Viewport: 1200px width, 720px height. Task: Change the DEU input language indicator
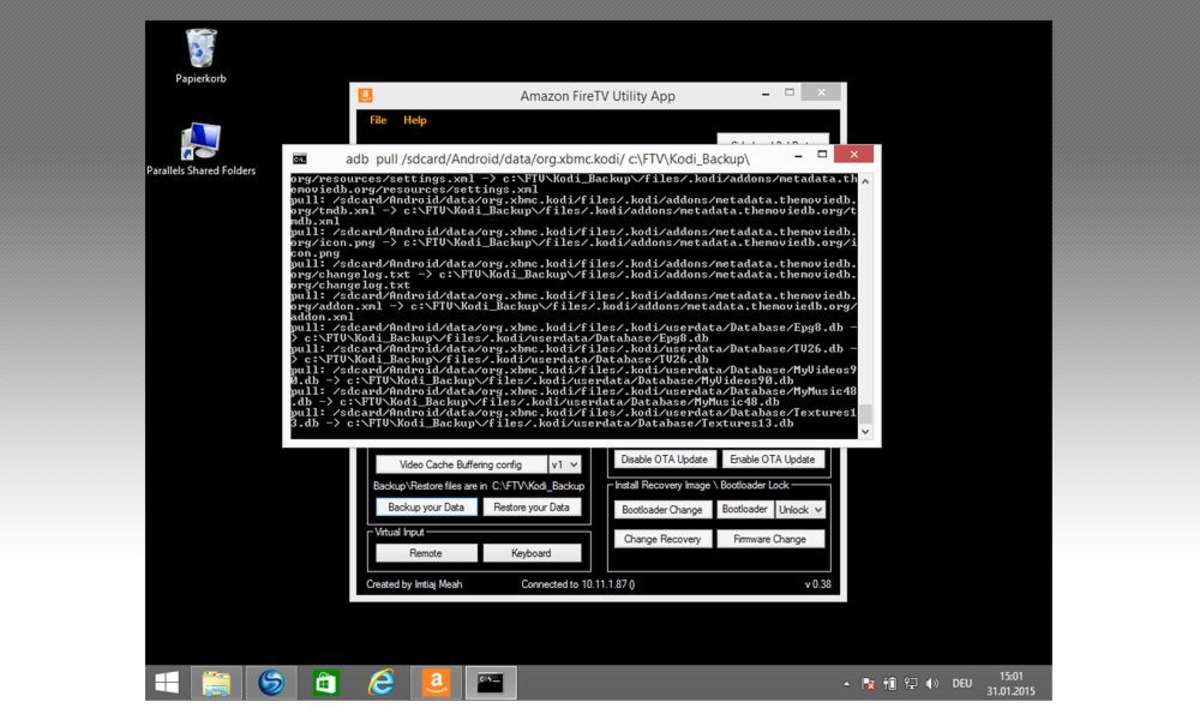coord(962,684)
